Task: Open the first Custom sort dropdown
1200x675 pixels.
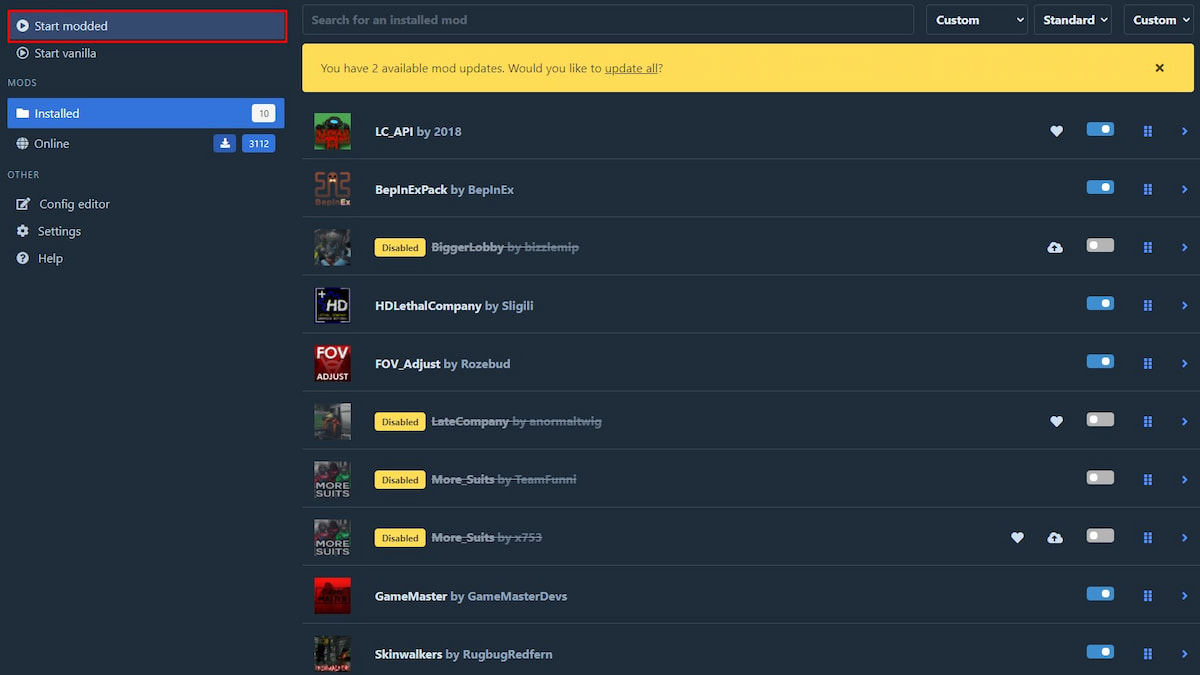Action: [x=976, y=20]
